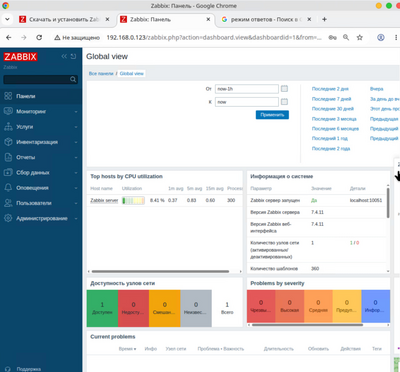
Task: Select Последние 7 дней time range
Action: (x=331, y=99)
